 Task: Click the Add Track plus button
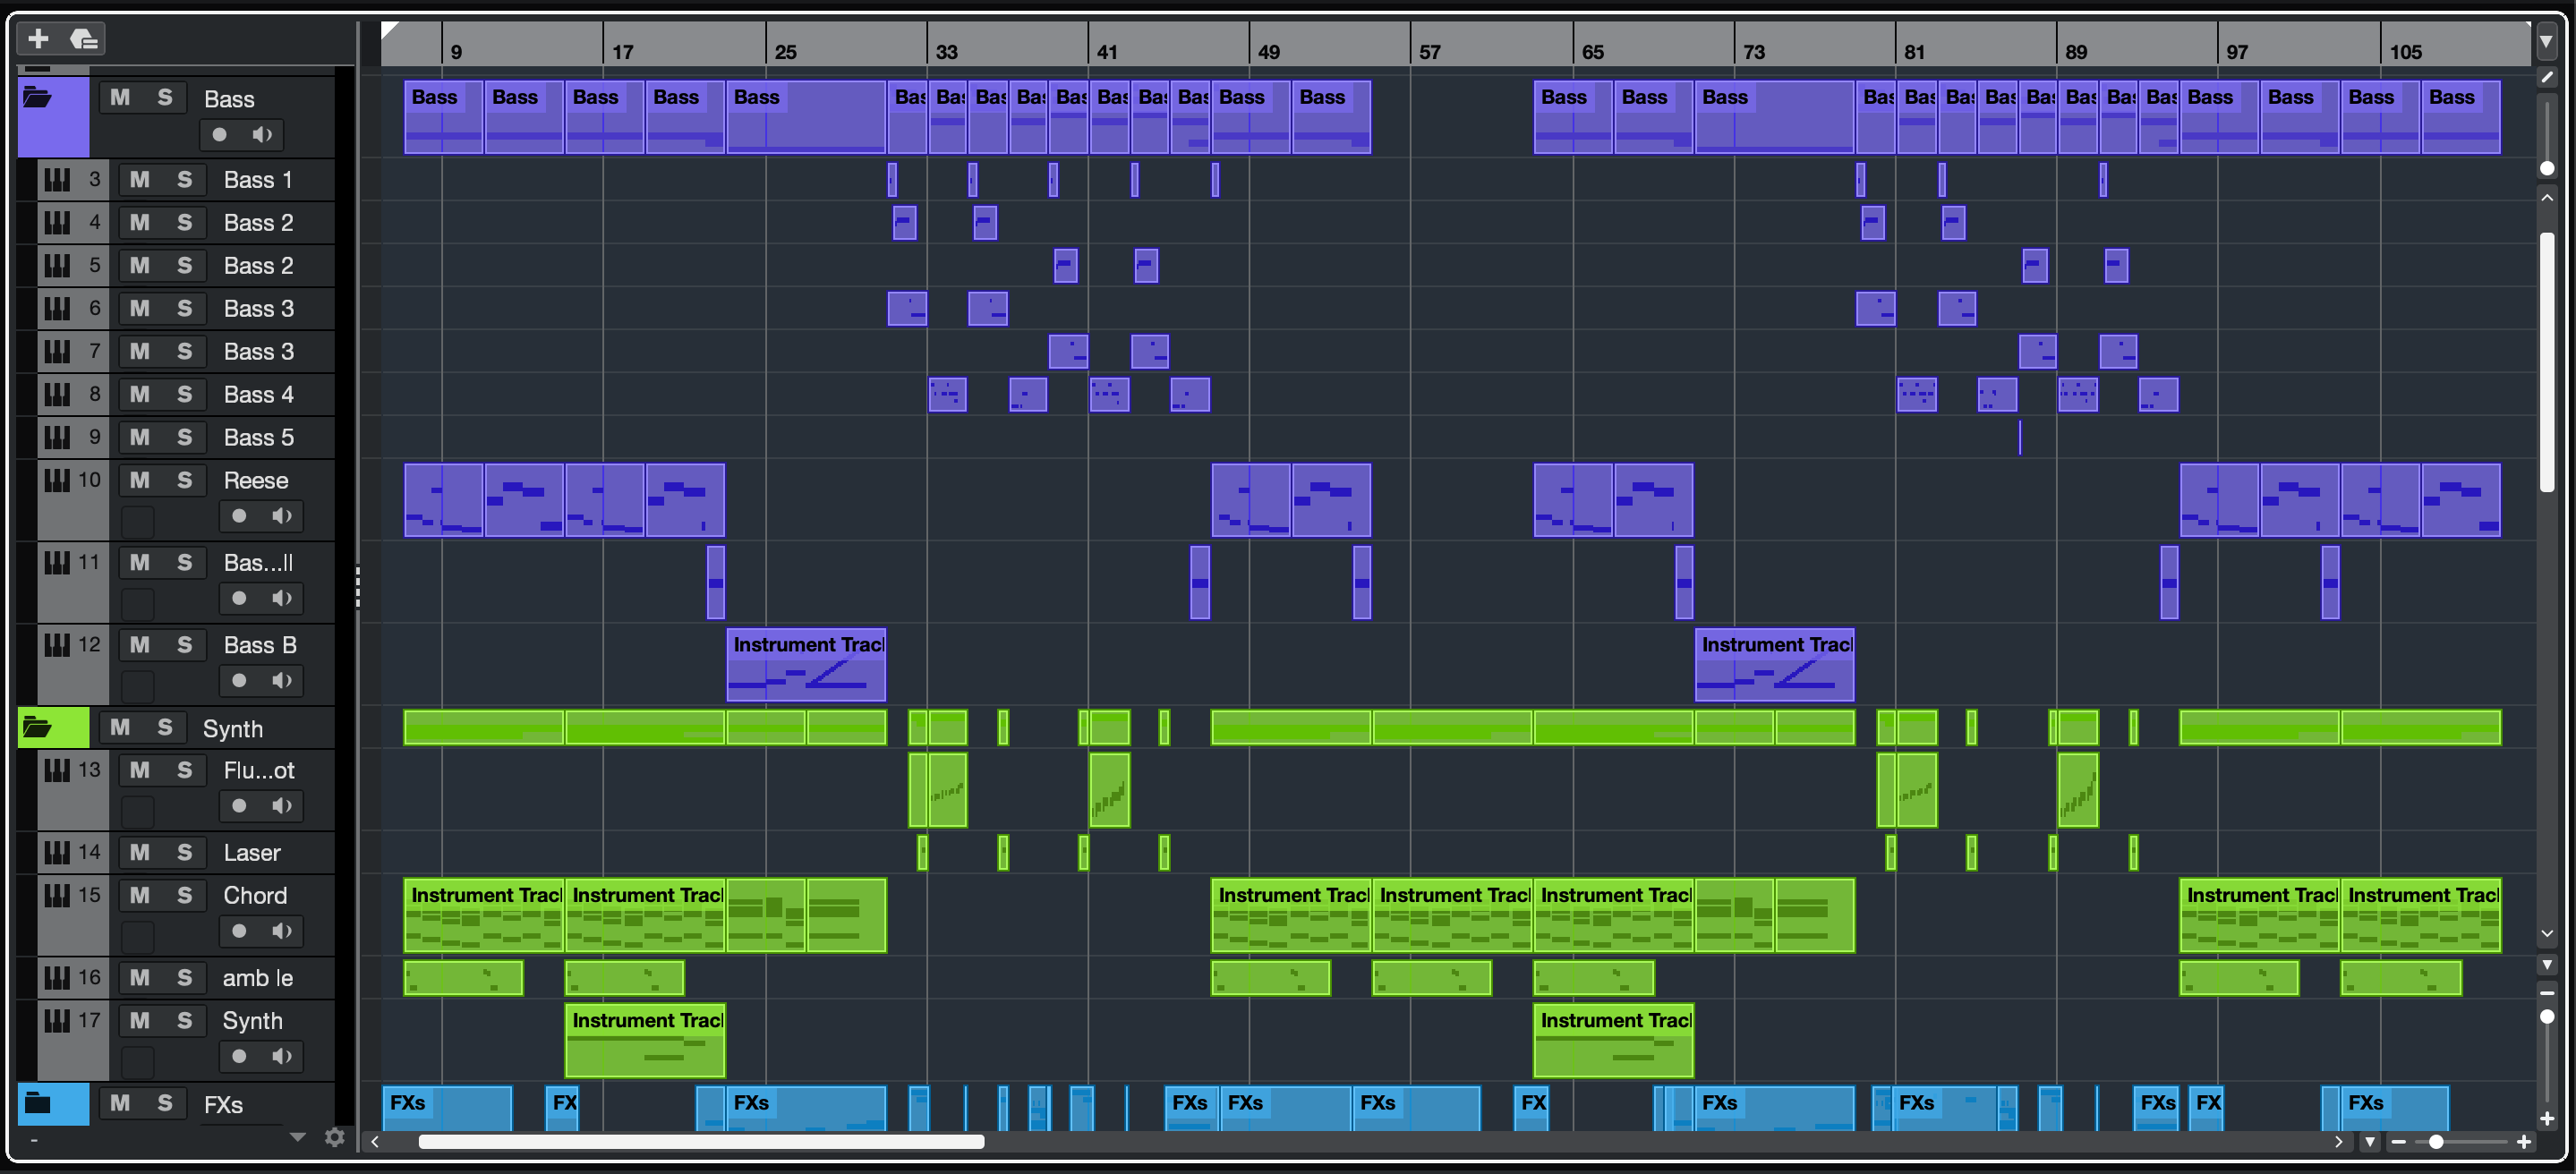point(38,39)
